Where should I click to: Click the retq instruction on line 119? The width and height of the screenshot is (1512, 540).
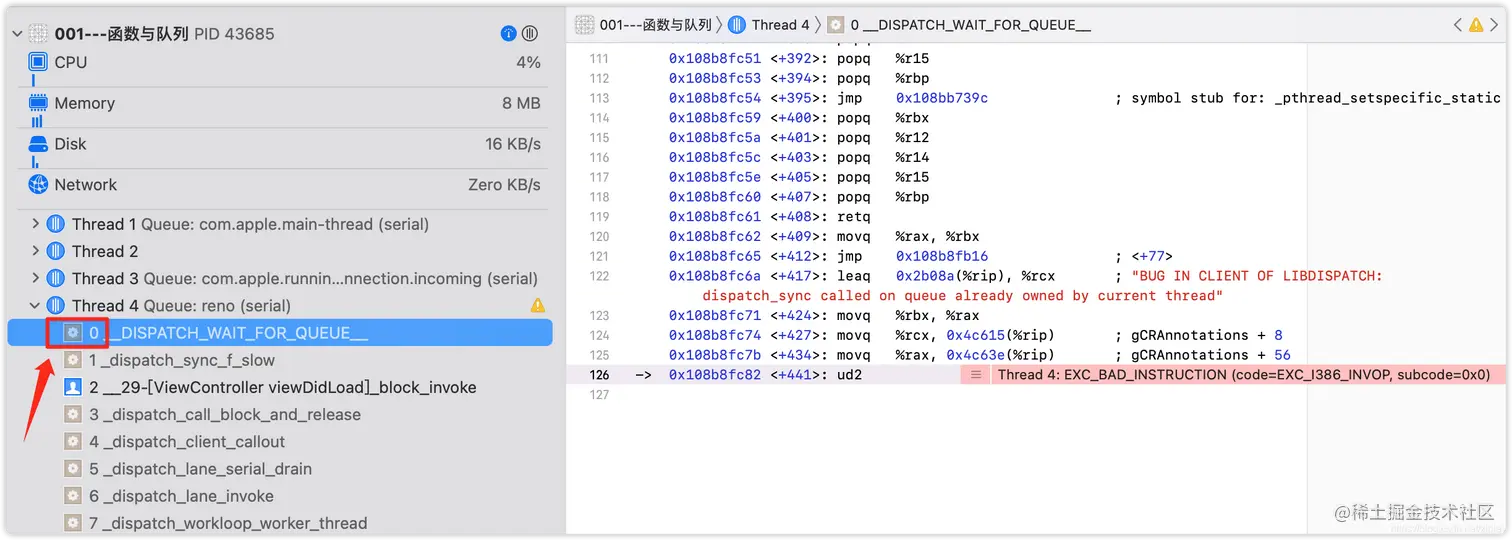pyautogui.click(x=853, y=217)
